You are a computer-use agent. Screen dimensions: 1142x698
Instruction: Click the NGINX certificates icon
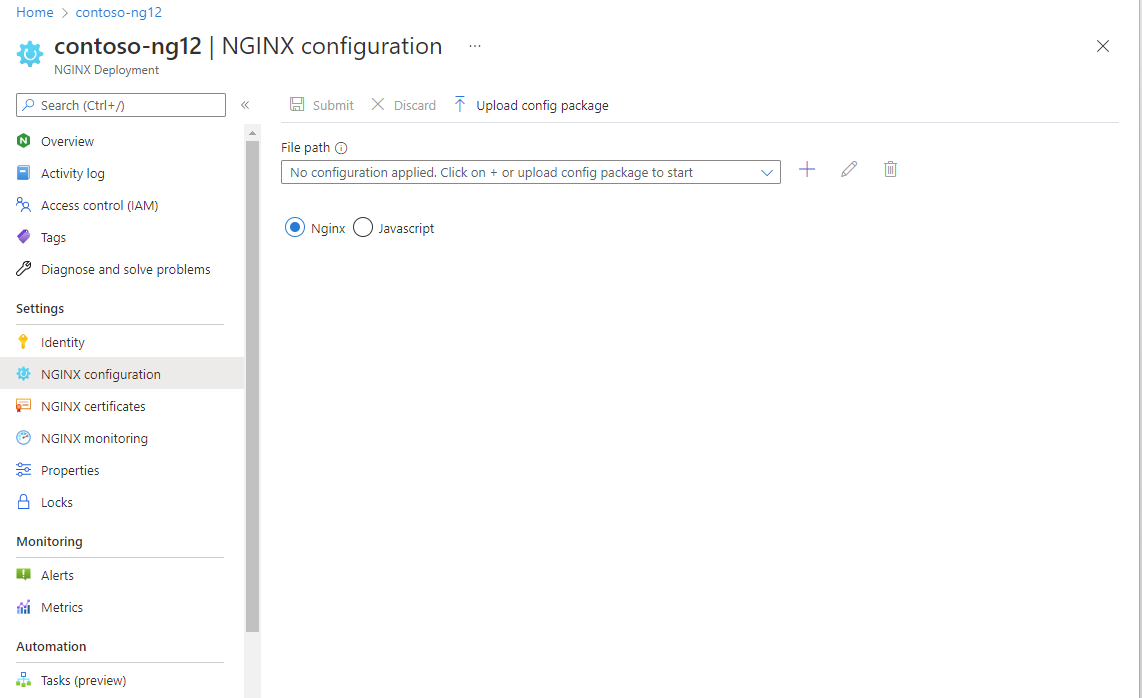click(x=23, y=406)
